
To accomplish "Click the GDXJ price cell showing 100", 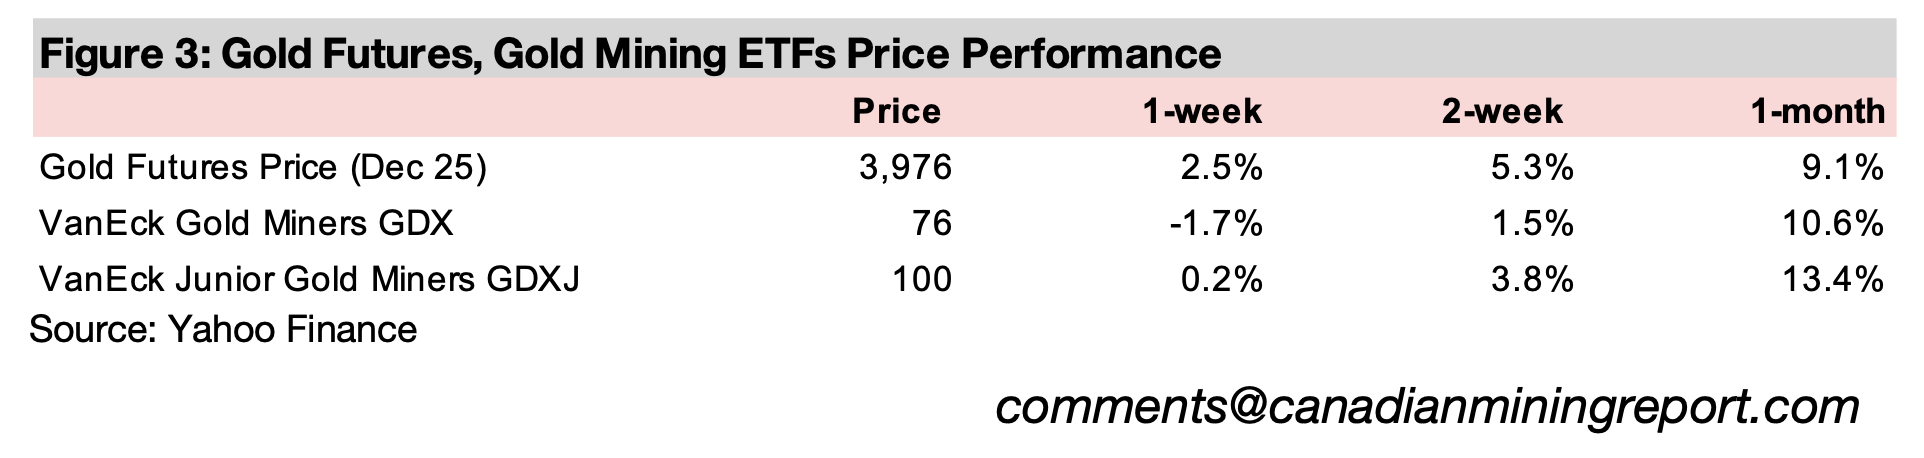I will point(922,278).
